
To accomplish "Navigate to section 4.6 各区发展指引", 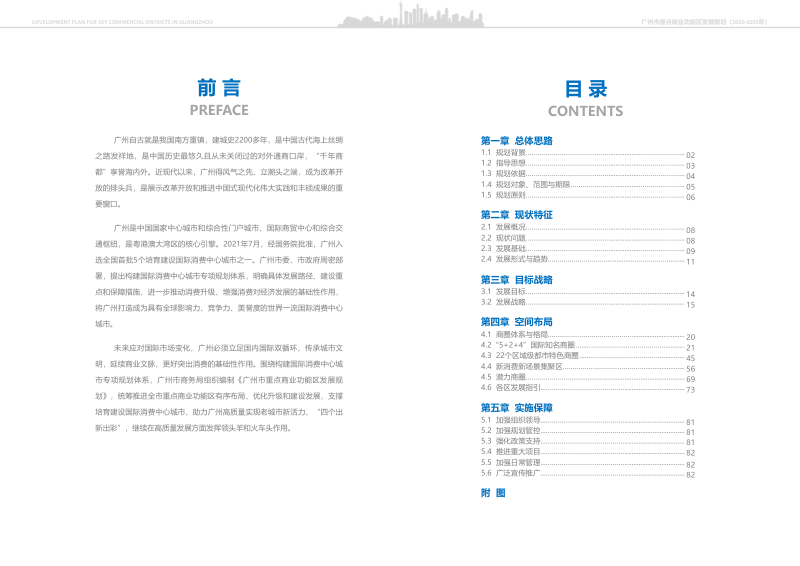I will (x=510, y=387).
